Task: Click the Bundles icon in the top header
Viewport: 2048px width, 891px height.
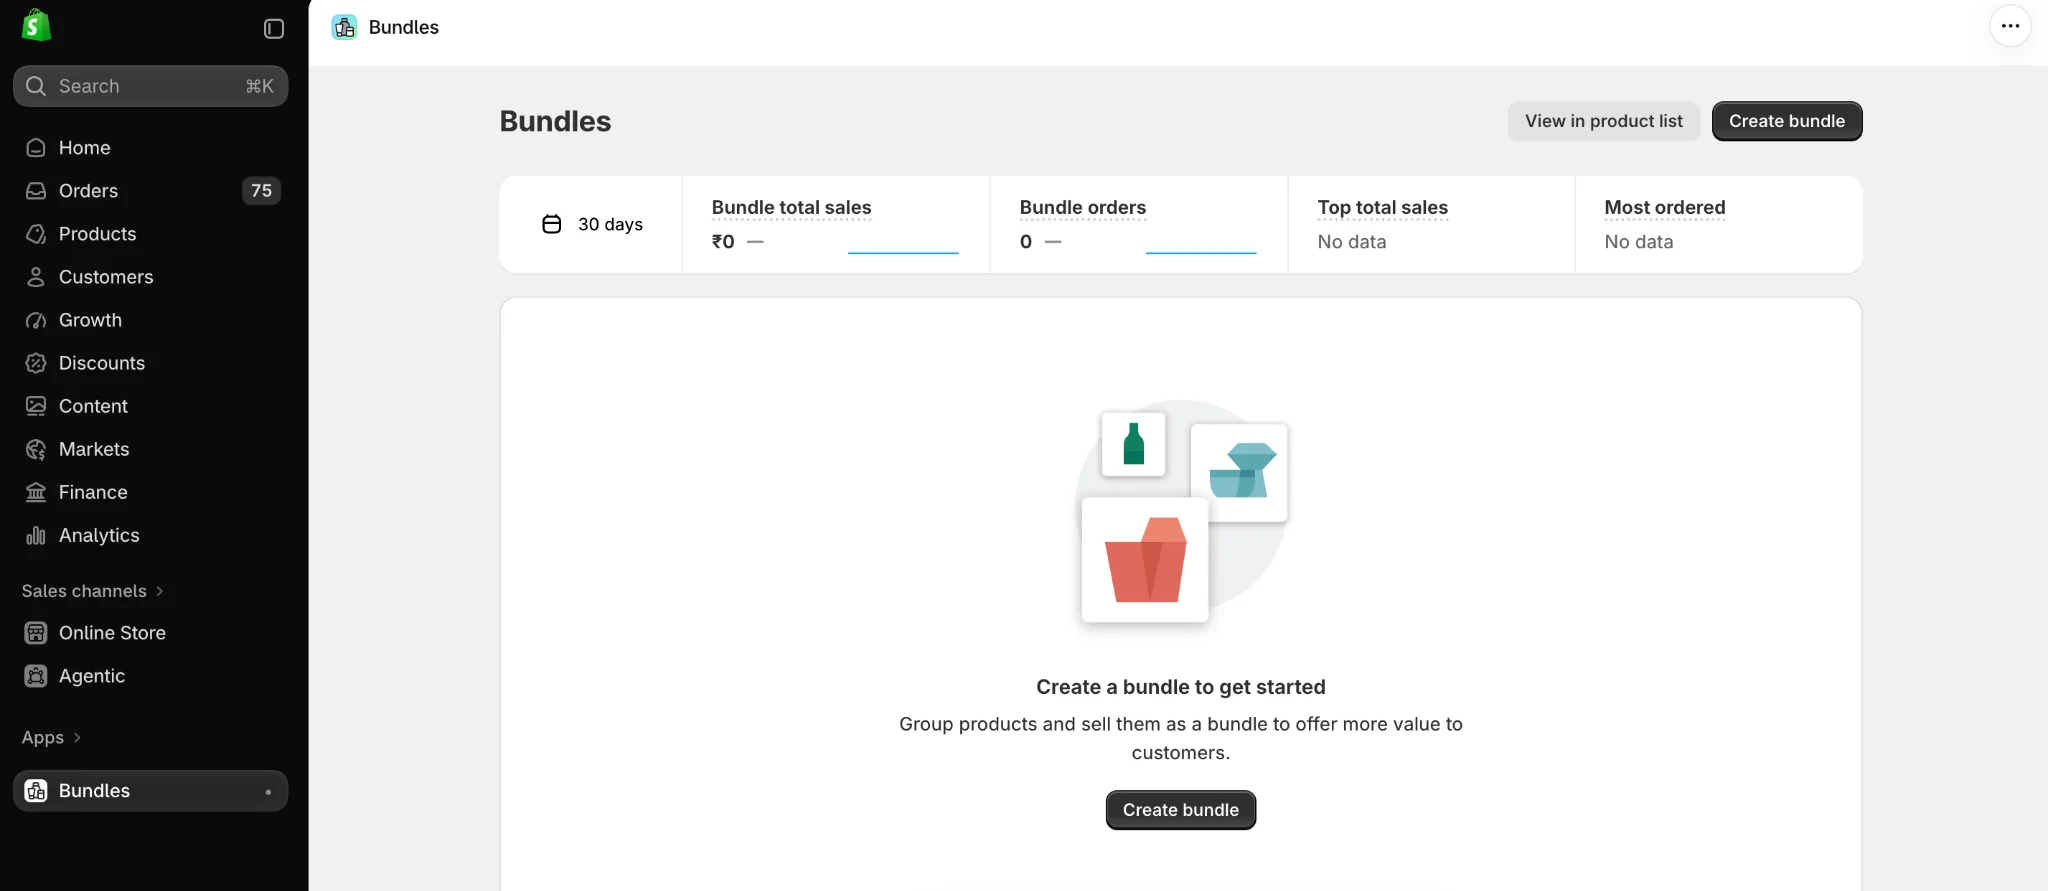Action: 345,27
